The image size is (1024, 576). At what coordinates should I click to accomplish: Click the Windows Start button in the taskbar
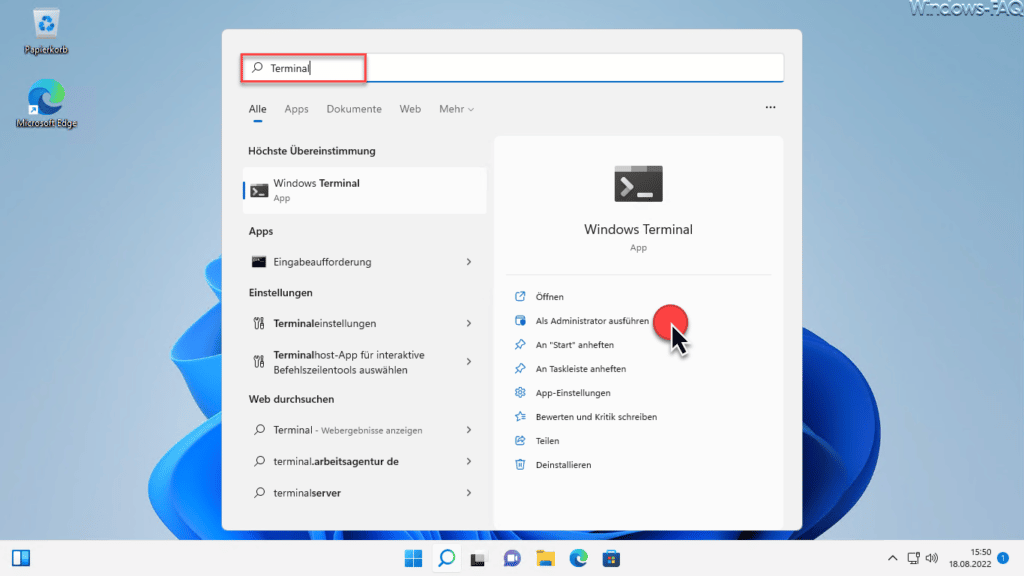tap(413, 558)
